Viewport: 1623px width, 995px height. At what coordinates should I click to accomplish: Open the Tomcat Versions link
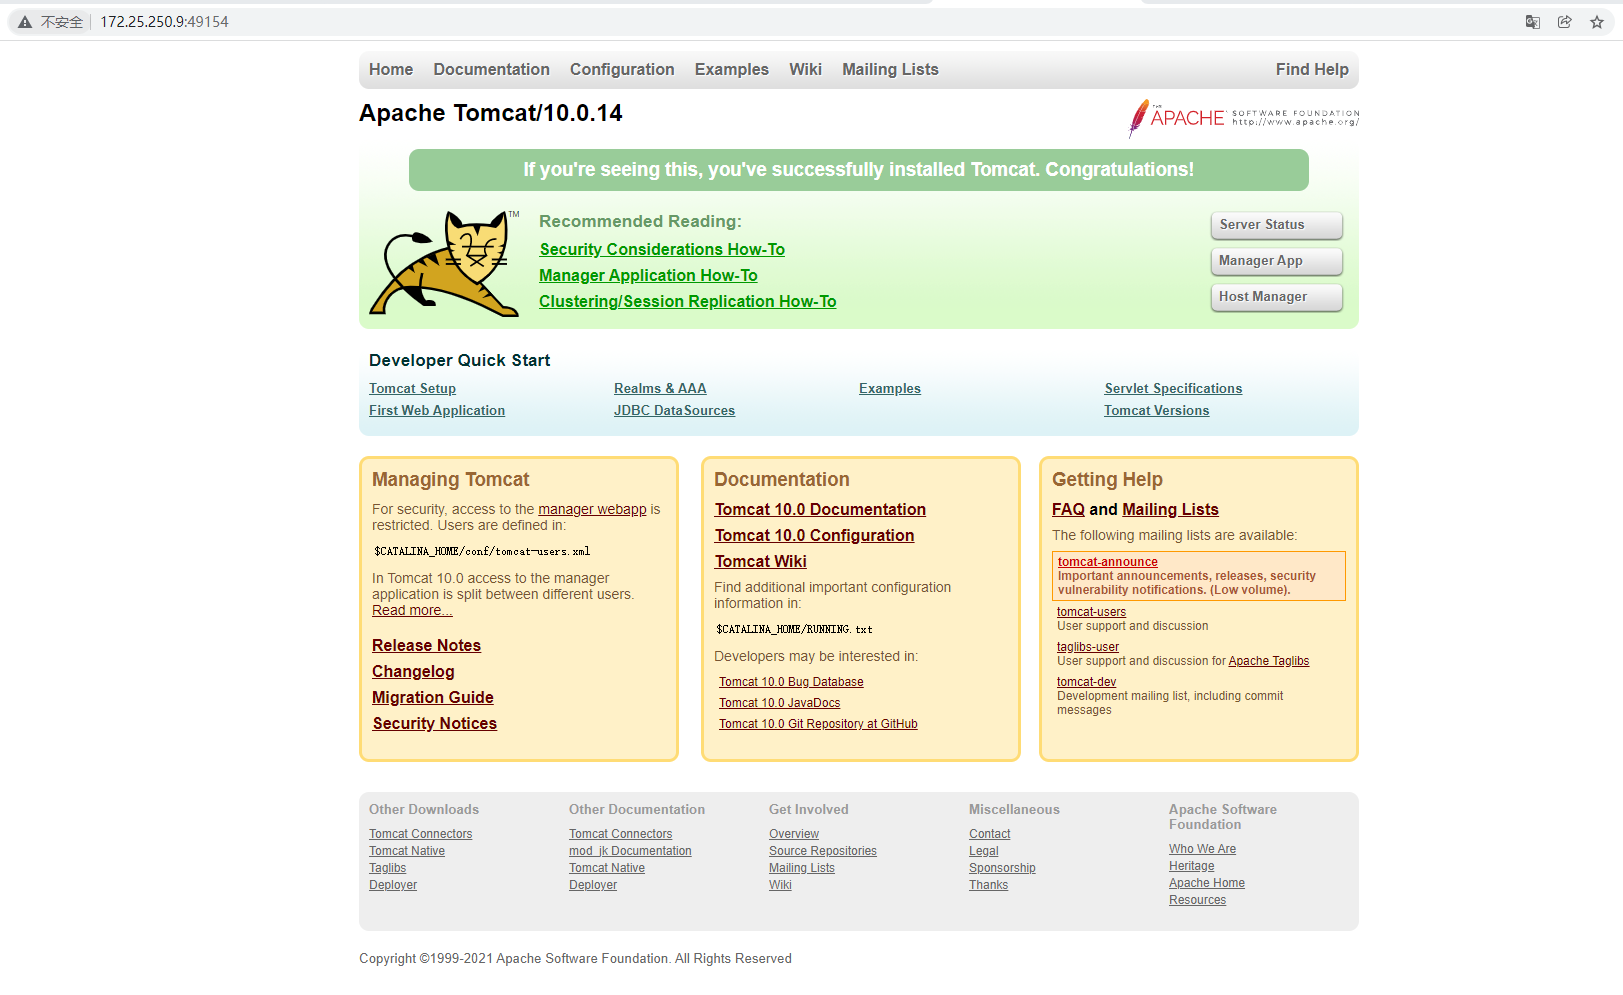point(1156,411)
